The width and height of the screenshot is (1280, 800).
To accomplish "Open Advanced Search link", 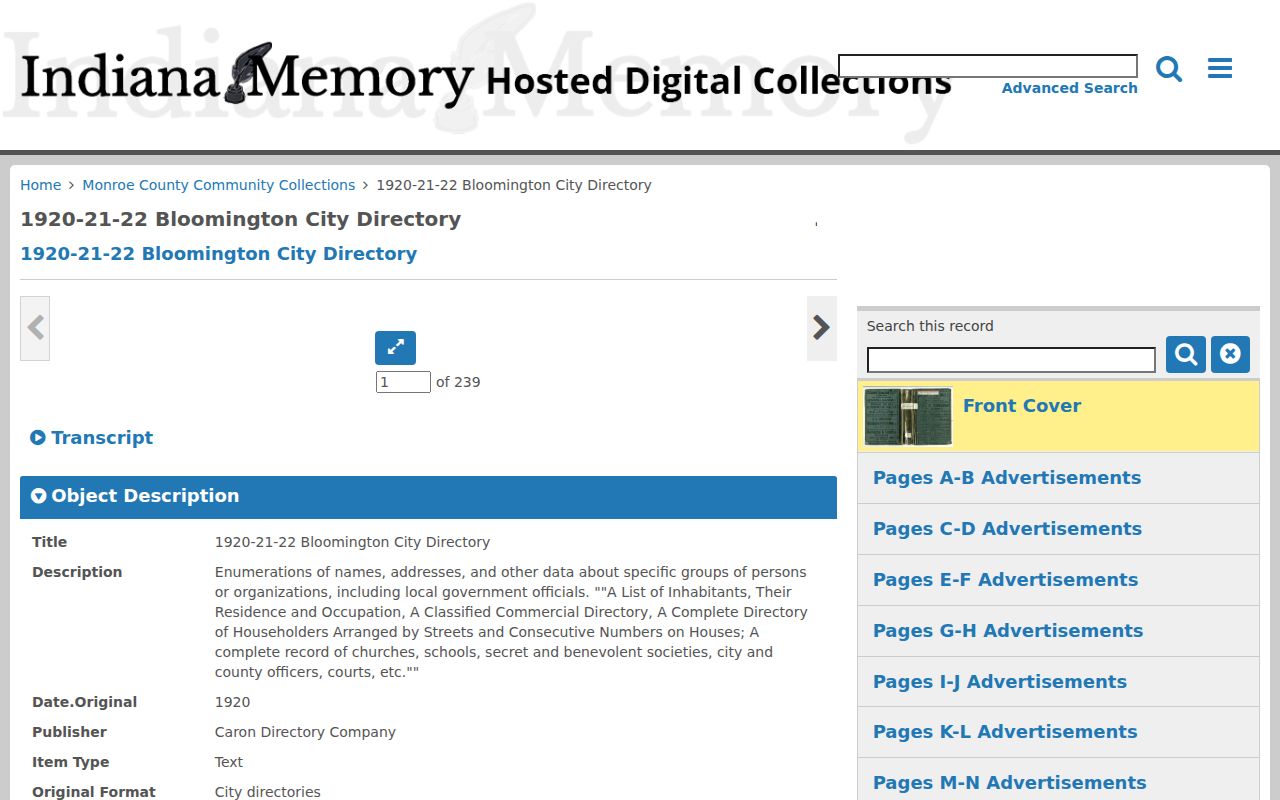I will (x=1070, y=88).
